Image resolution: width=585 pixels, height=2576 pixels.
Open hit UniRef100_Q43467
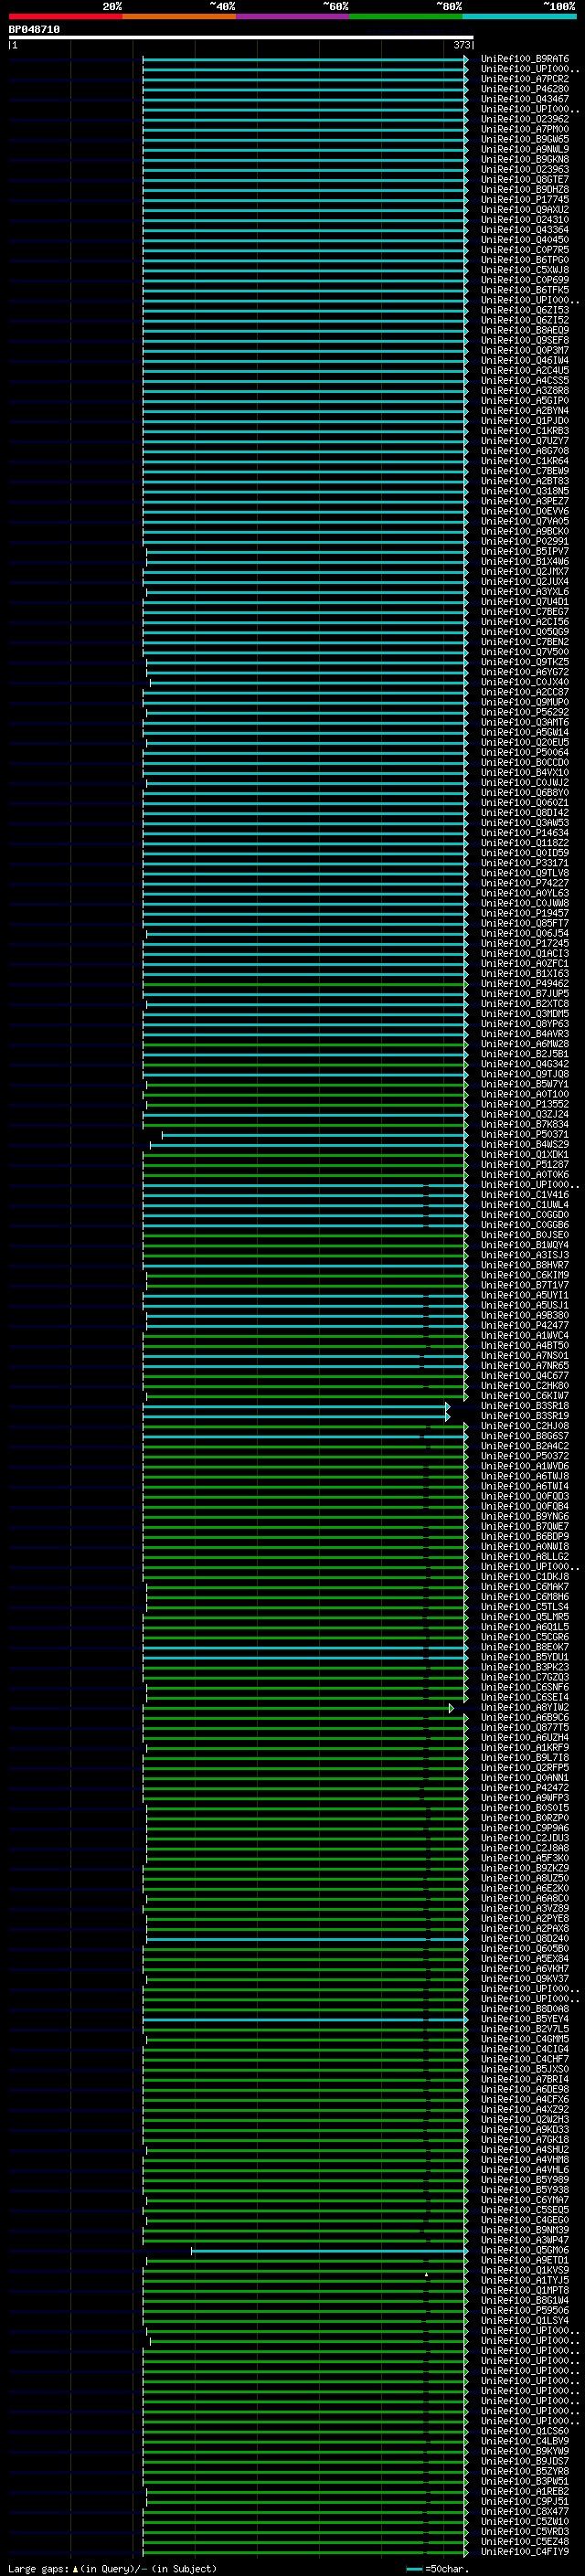tap(525, 99)
